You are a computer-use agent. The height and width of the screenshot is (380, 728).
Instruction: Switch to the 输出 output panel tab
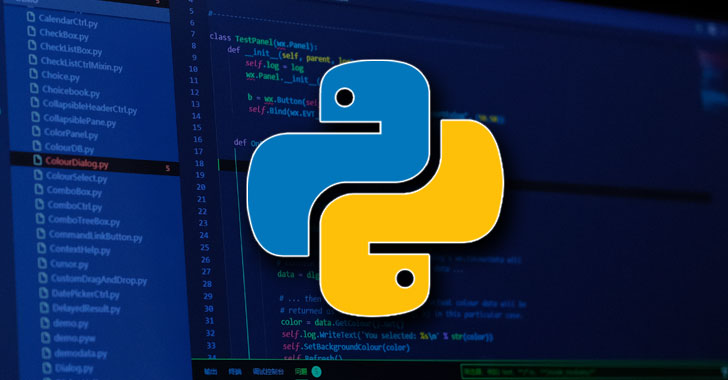(x=210, y=372)
